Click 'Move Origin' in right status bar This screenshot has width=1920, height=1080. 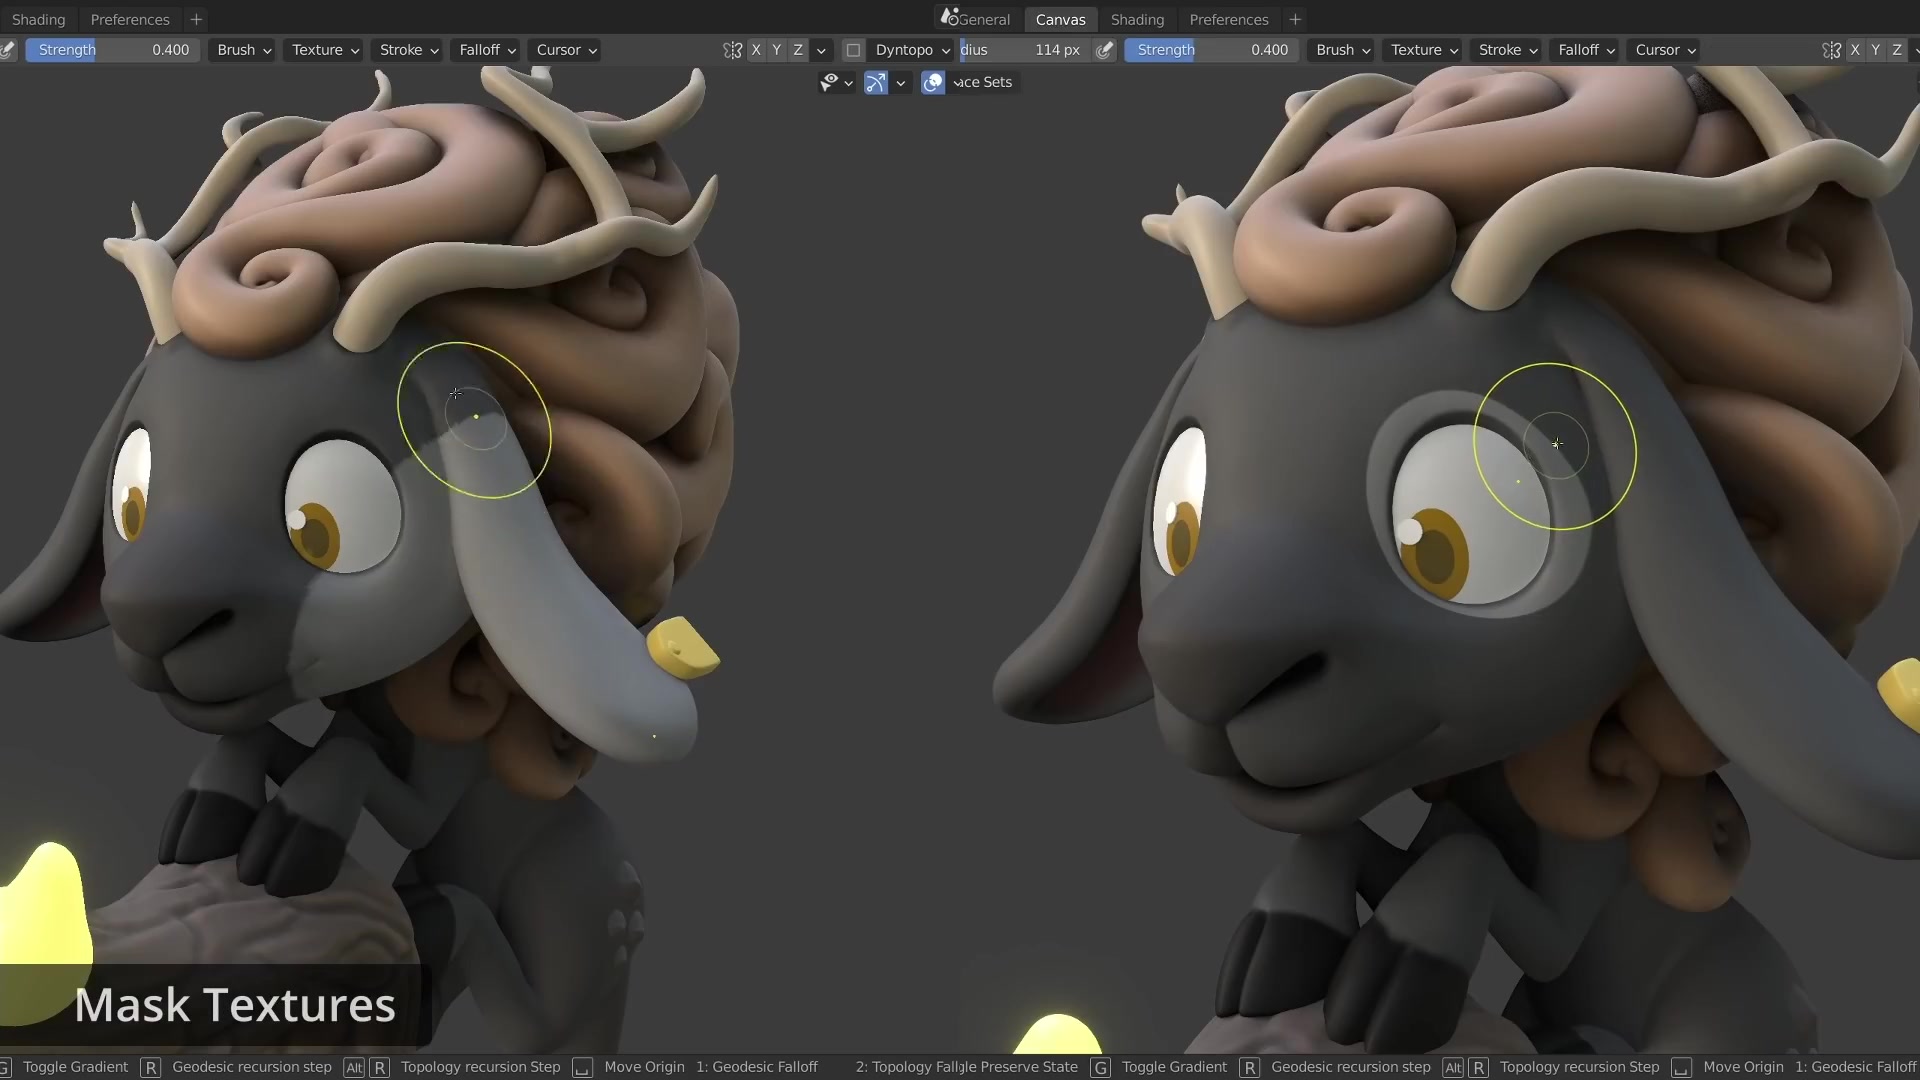tap(1743, 1067)
